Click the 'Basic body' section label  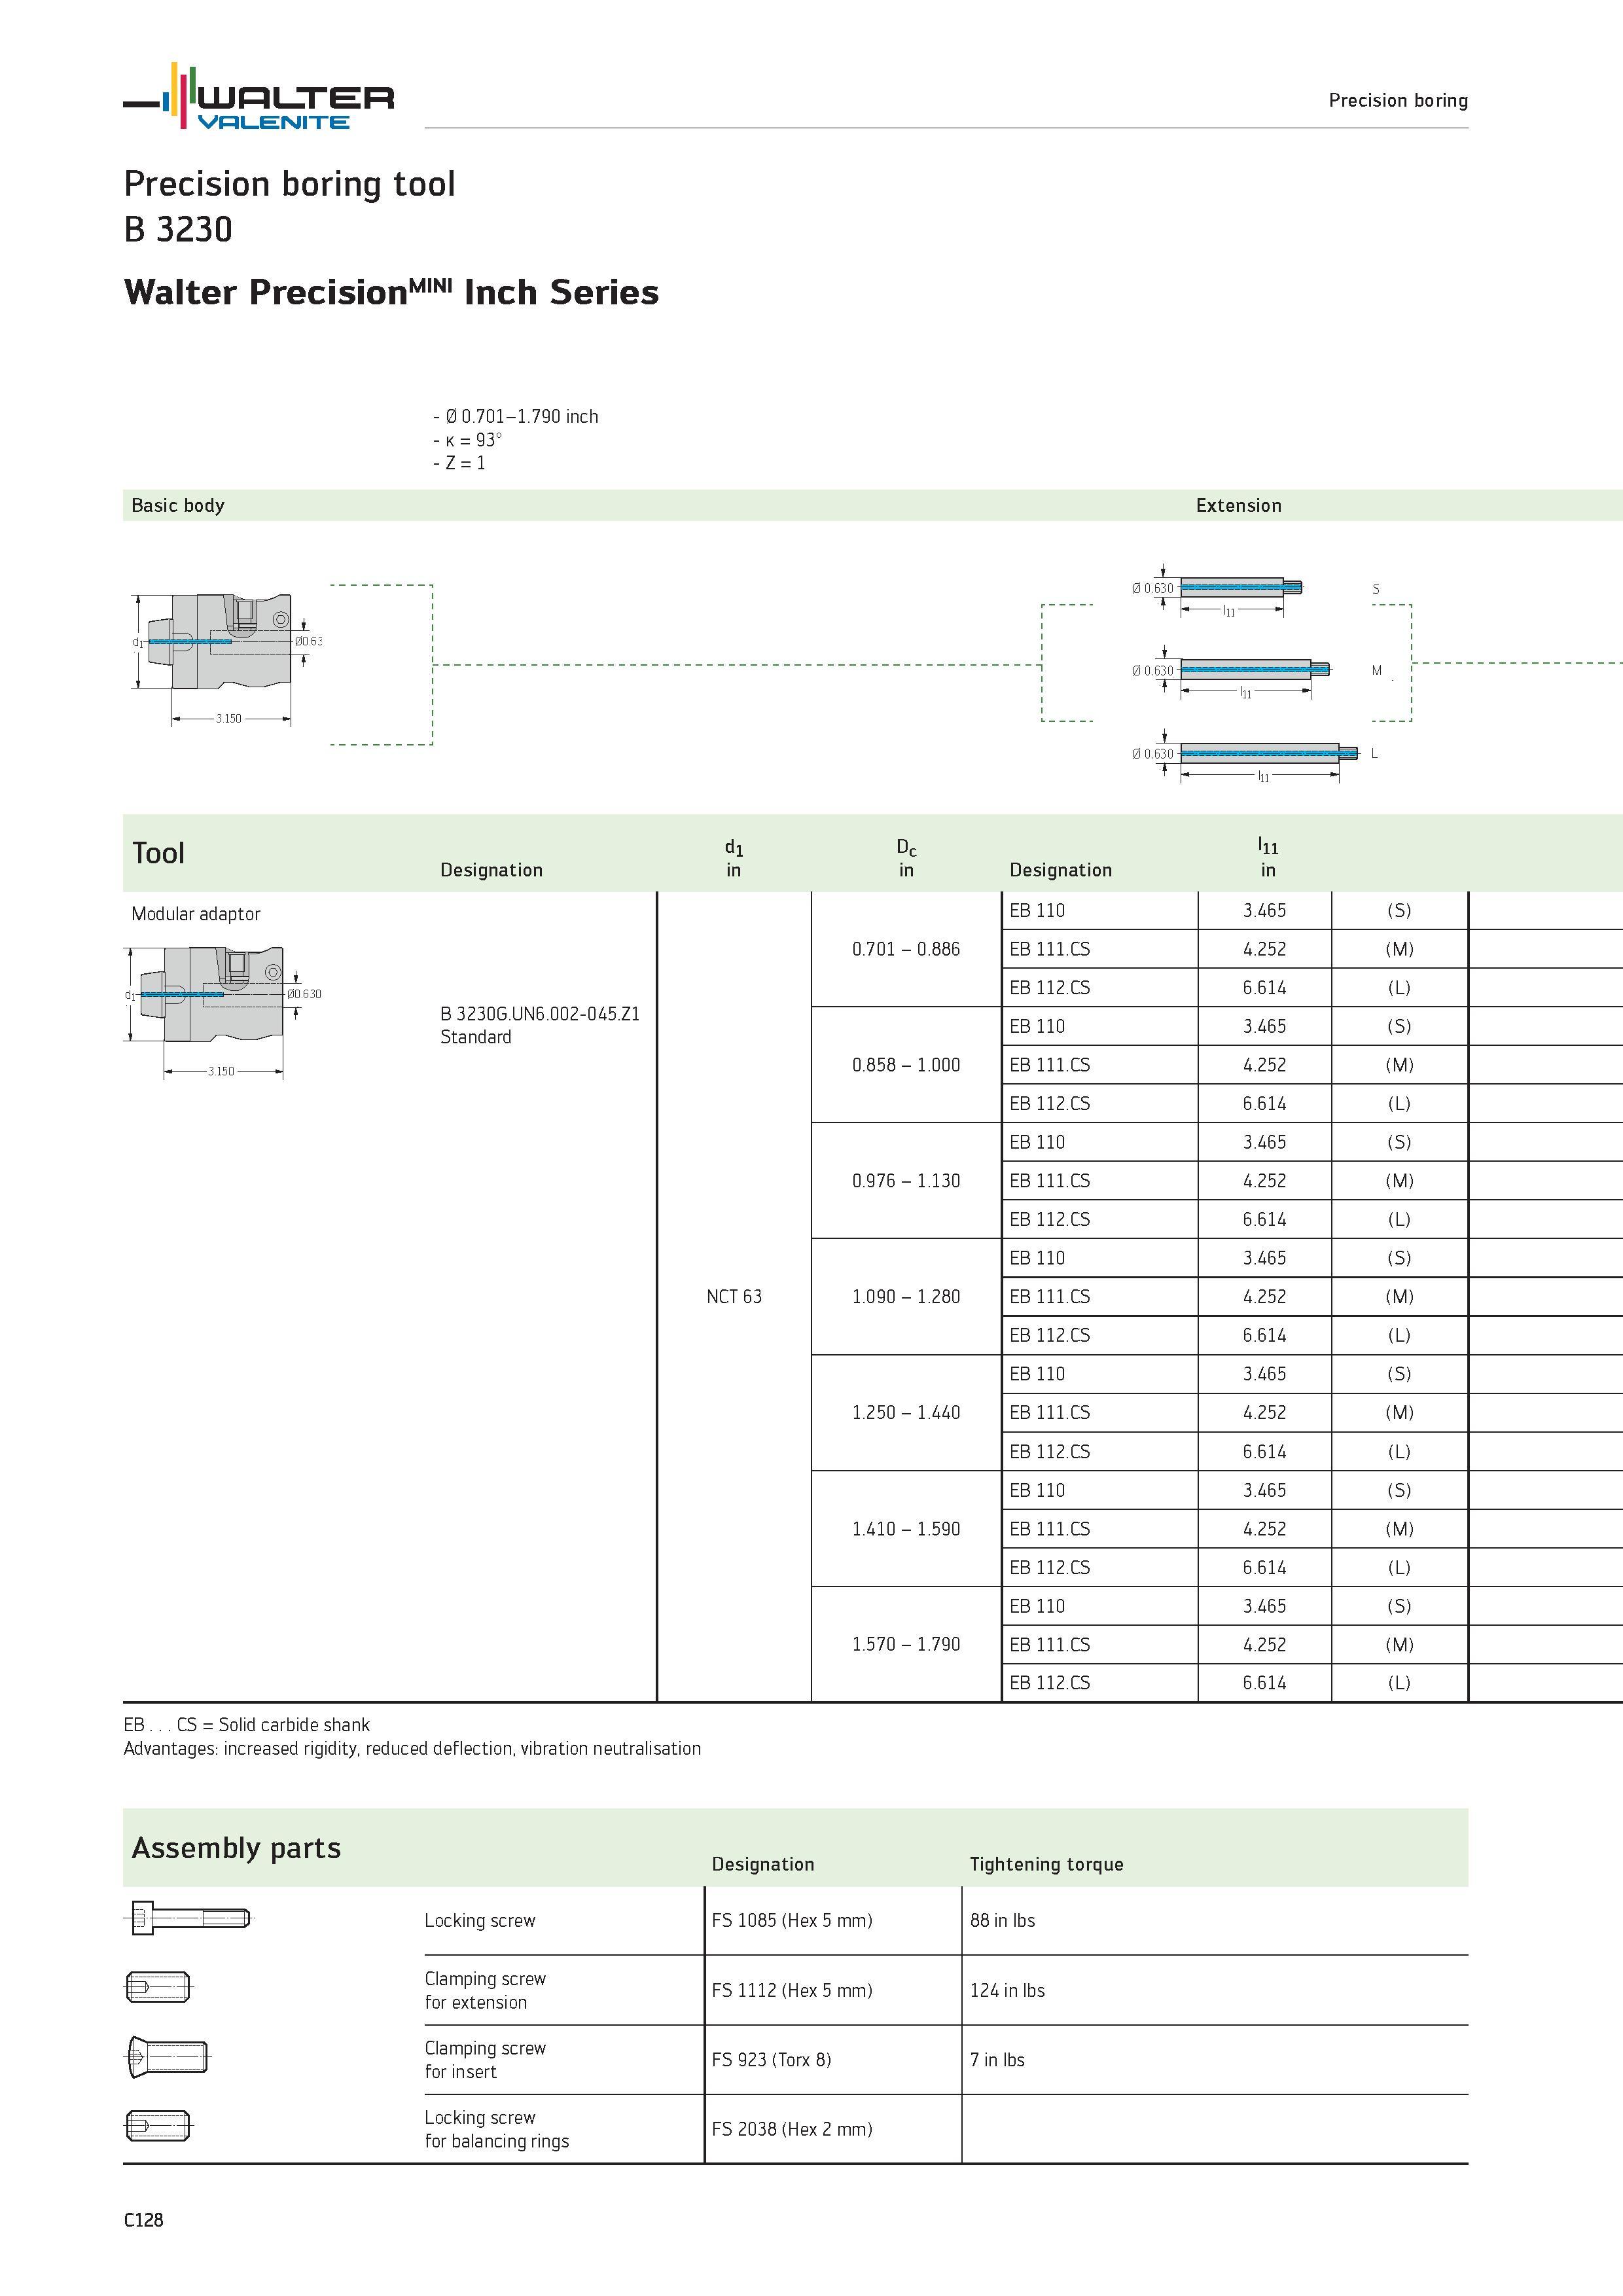[178, 505]
